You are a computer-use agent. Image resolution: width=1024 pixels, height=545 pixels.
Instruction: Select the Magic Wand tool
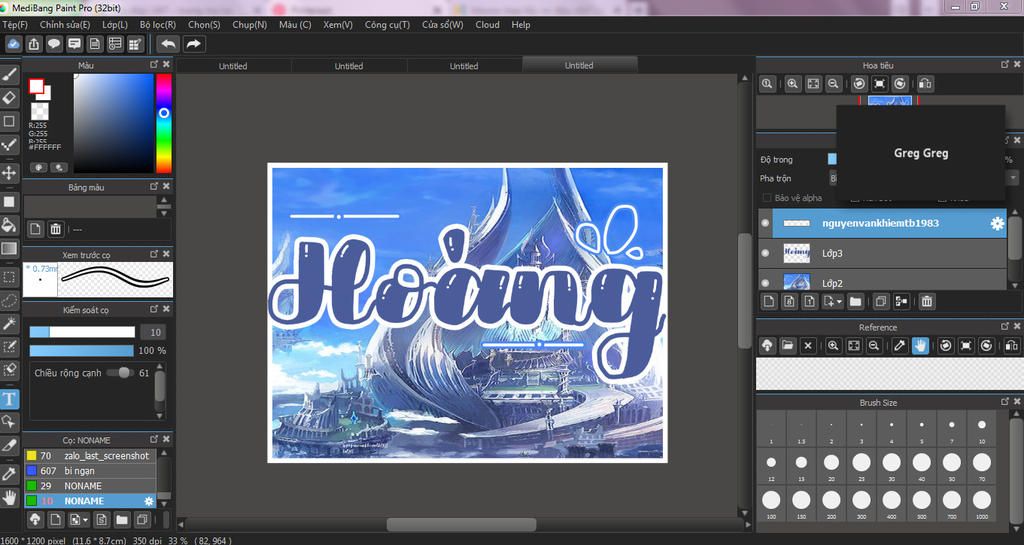tap(9, 323)
